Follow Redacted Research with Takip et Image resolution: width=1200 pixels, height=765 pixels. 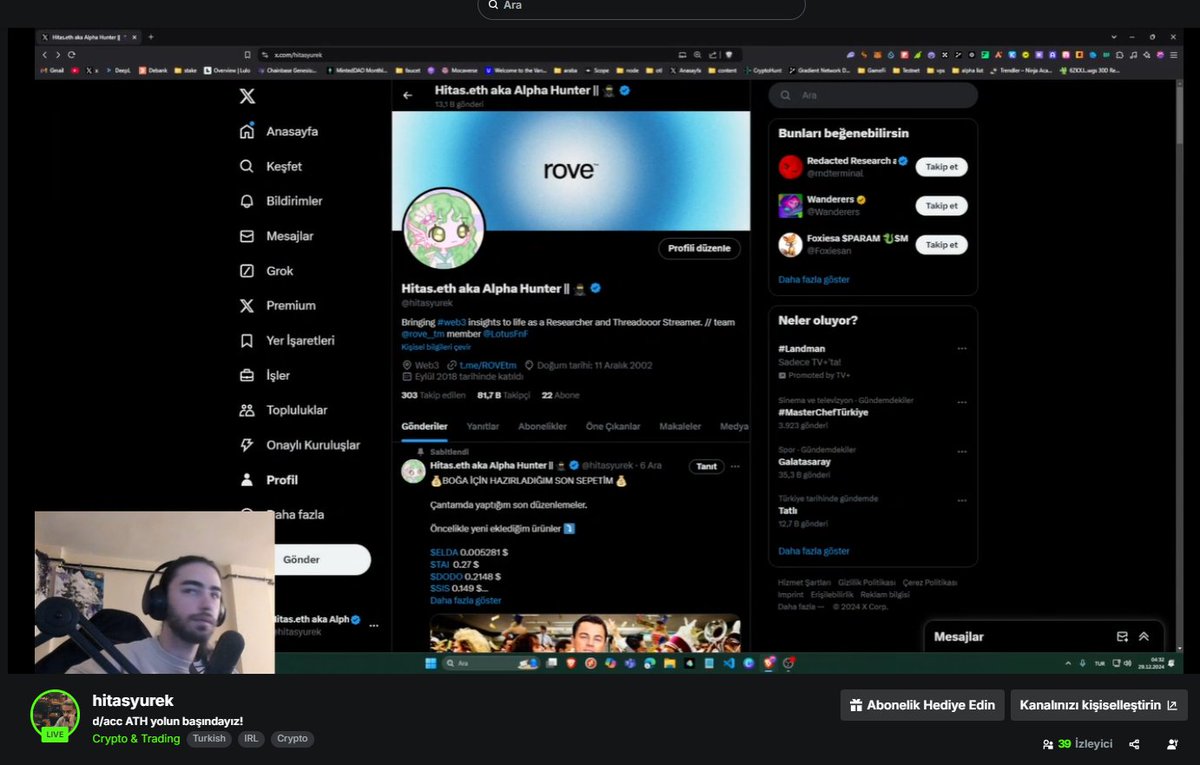pos(942,167)
